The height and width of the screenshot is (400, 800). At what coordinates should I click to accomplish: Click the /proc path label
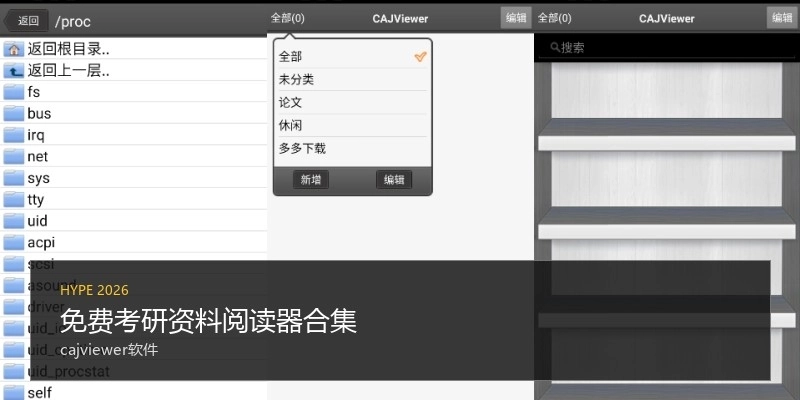(x=72, y=21)
